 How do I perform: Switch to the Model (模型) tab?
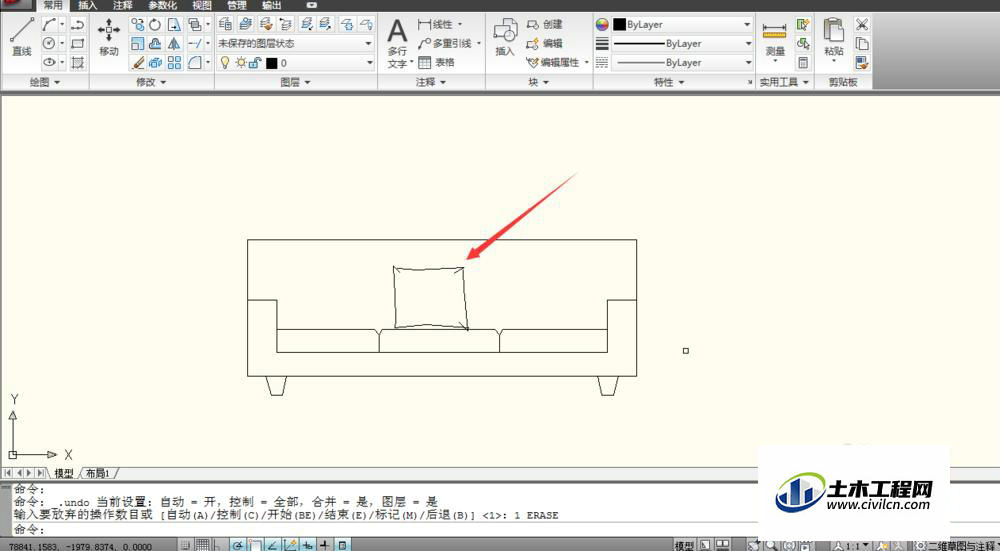(x=64, y=473)
